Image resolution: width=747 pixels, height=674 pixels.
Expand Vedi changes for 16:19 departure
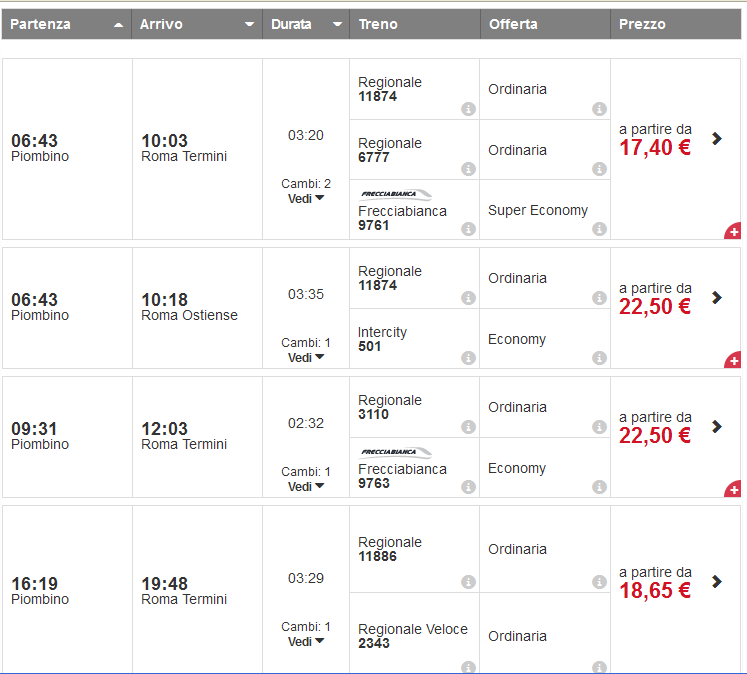305,641
